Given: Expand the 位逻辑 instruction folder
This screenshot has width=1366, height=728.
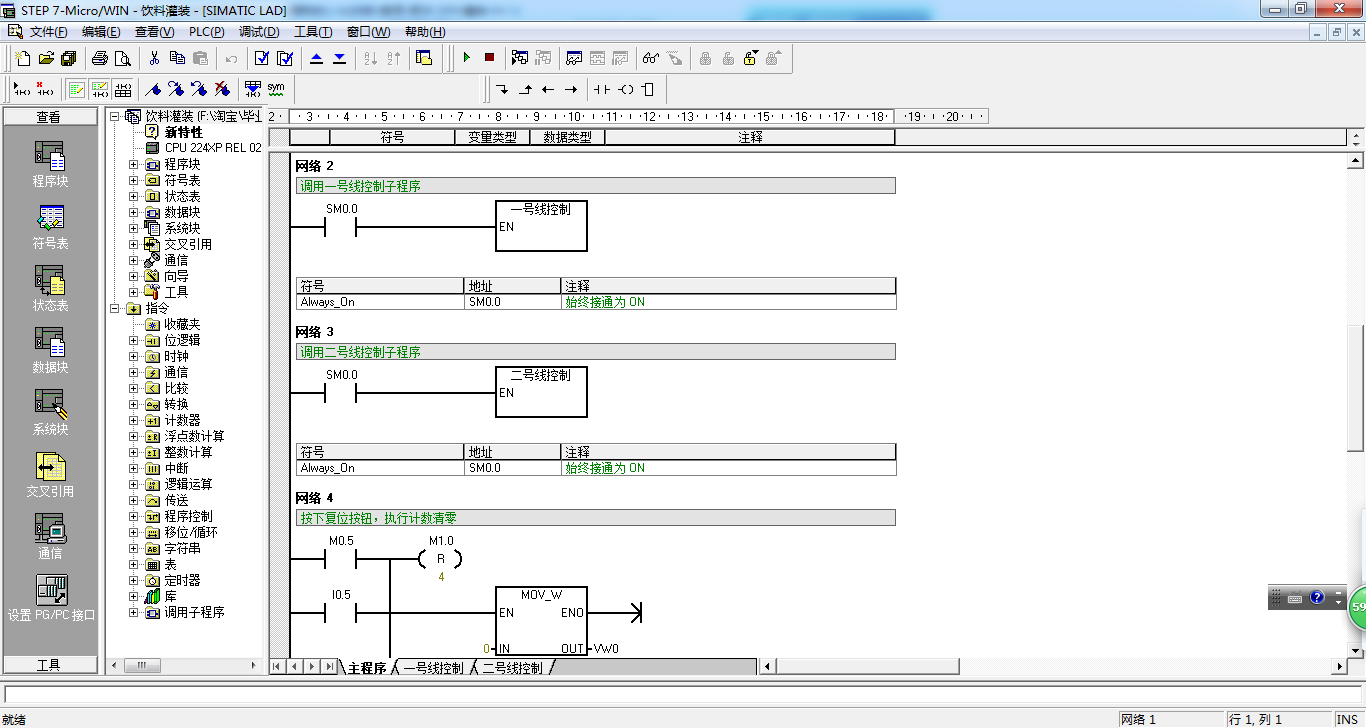Looking at the screenshot, I should (x=134, y=340).
